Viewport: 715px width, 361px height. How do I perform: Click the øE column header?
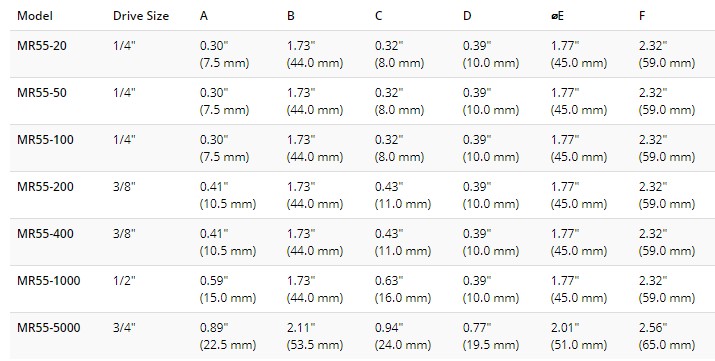(x=557, y=16)
